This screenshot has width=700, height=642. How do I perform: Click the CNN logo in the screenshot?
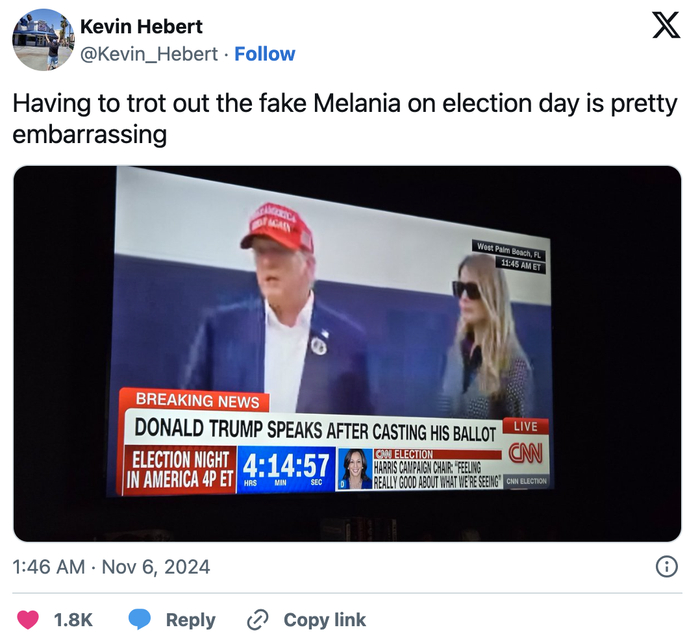pyautogui.click(x=526, y=455)
